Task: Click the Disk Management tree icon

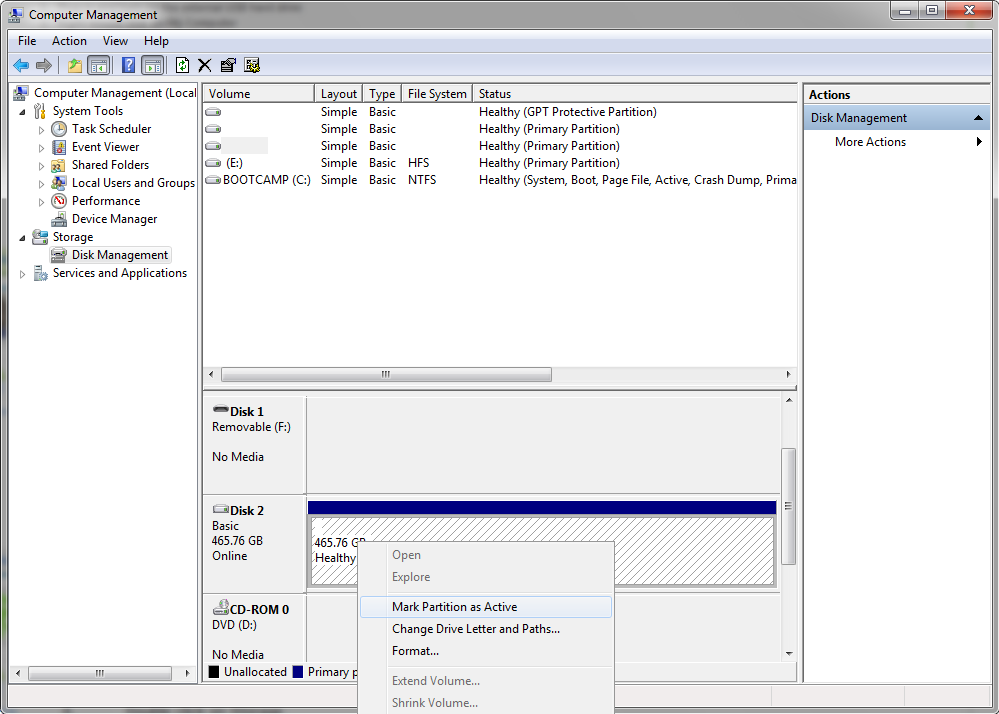Action: pos(59,255)
